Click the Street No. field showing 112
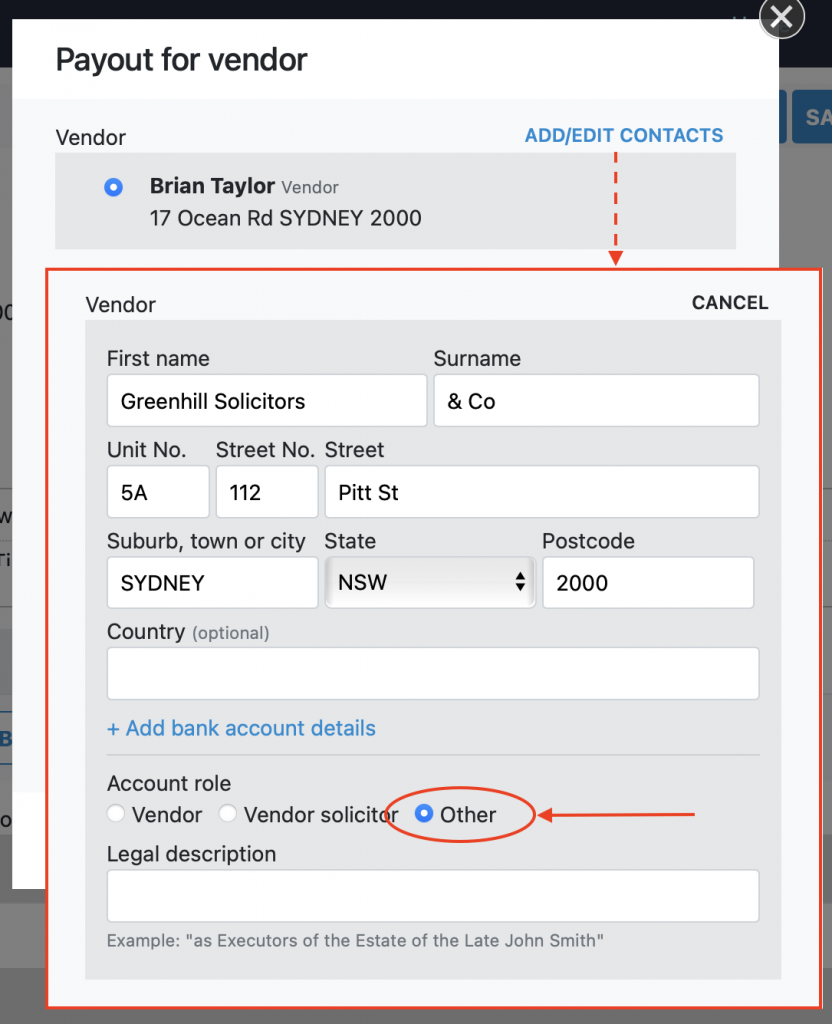Screen dimensions: 832x1024 point(266,492)
